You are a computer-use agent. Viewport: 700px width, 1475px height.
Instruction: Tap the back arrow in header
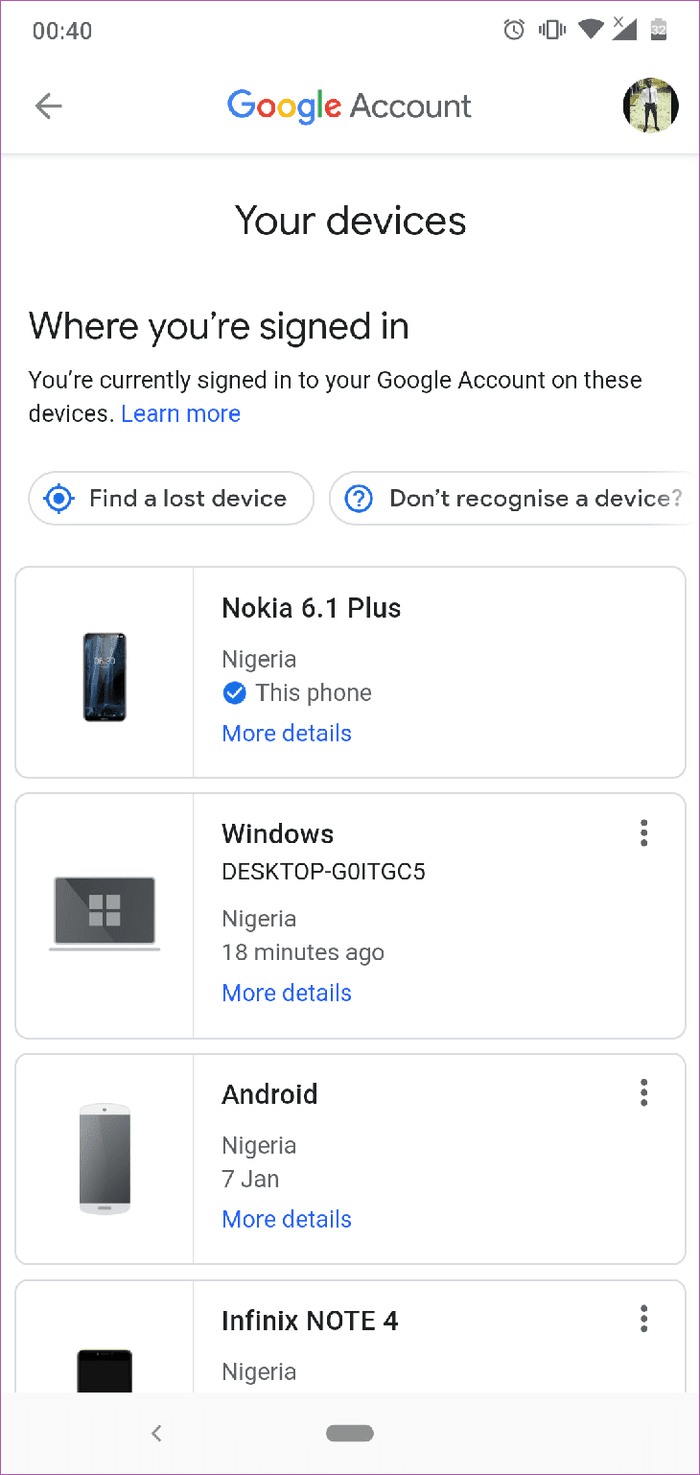pos(48,106)
